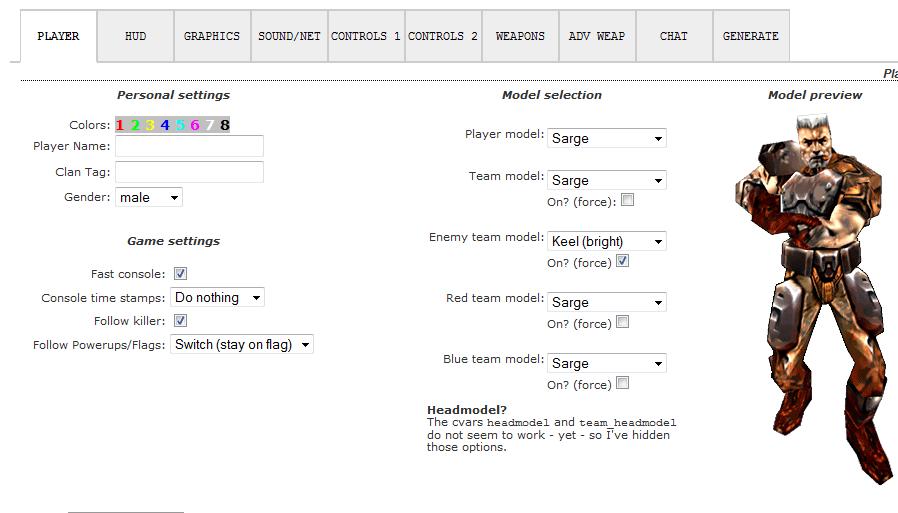The height and width of the screenshot is (513, 898).
Task: Open the Follow Powerups/Flags dropdown
Action: (242, 344)
